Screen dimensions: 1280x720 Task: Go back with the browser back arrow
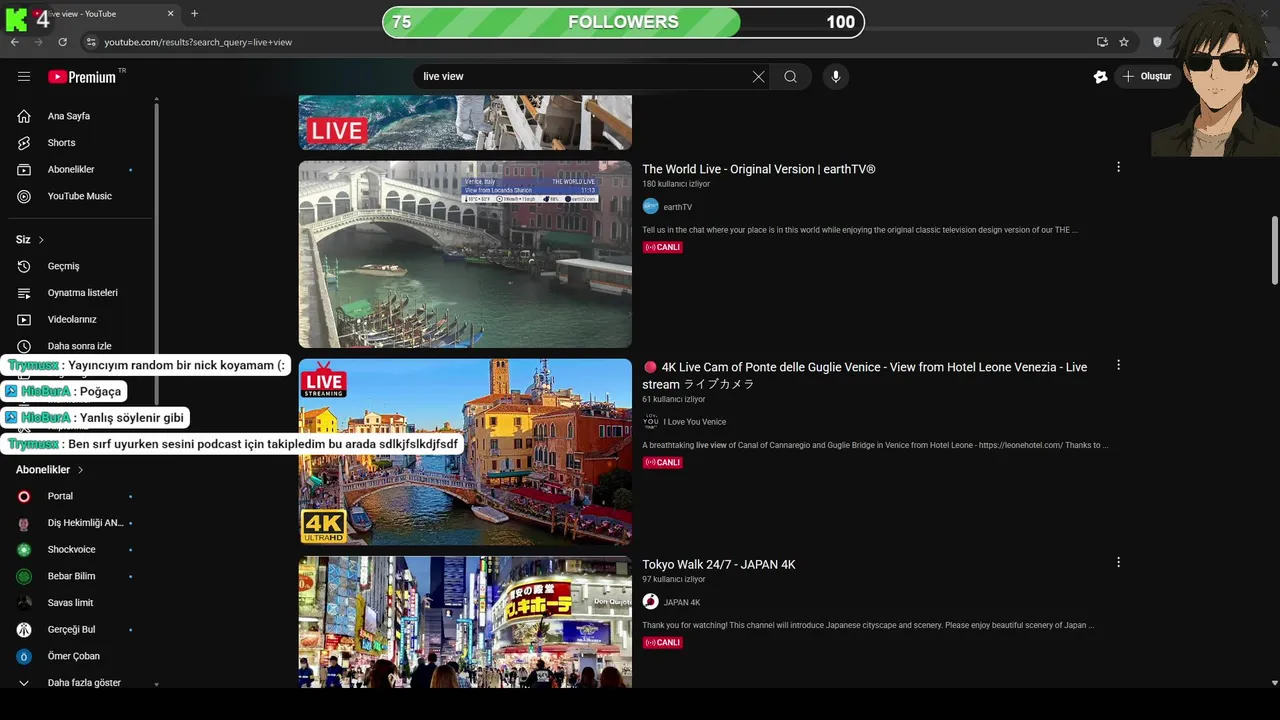click(15, 42)
